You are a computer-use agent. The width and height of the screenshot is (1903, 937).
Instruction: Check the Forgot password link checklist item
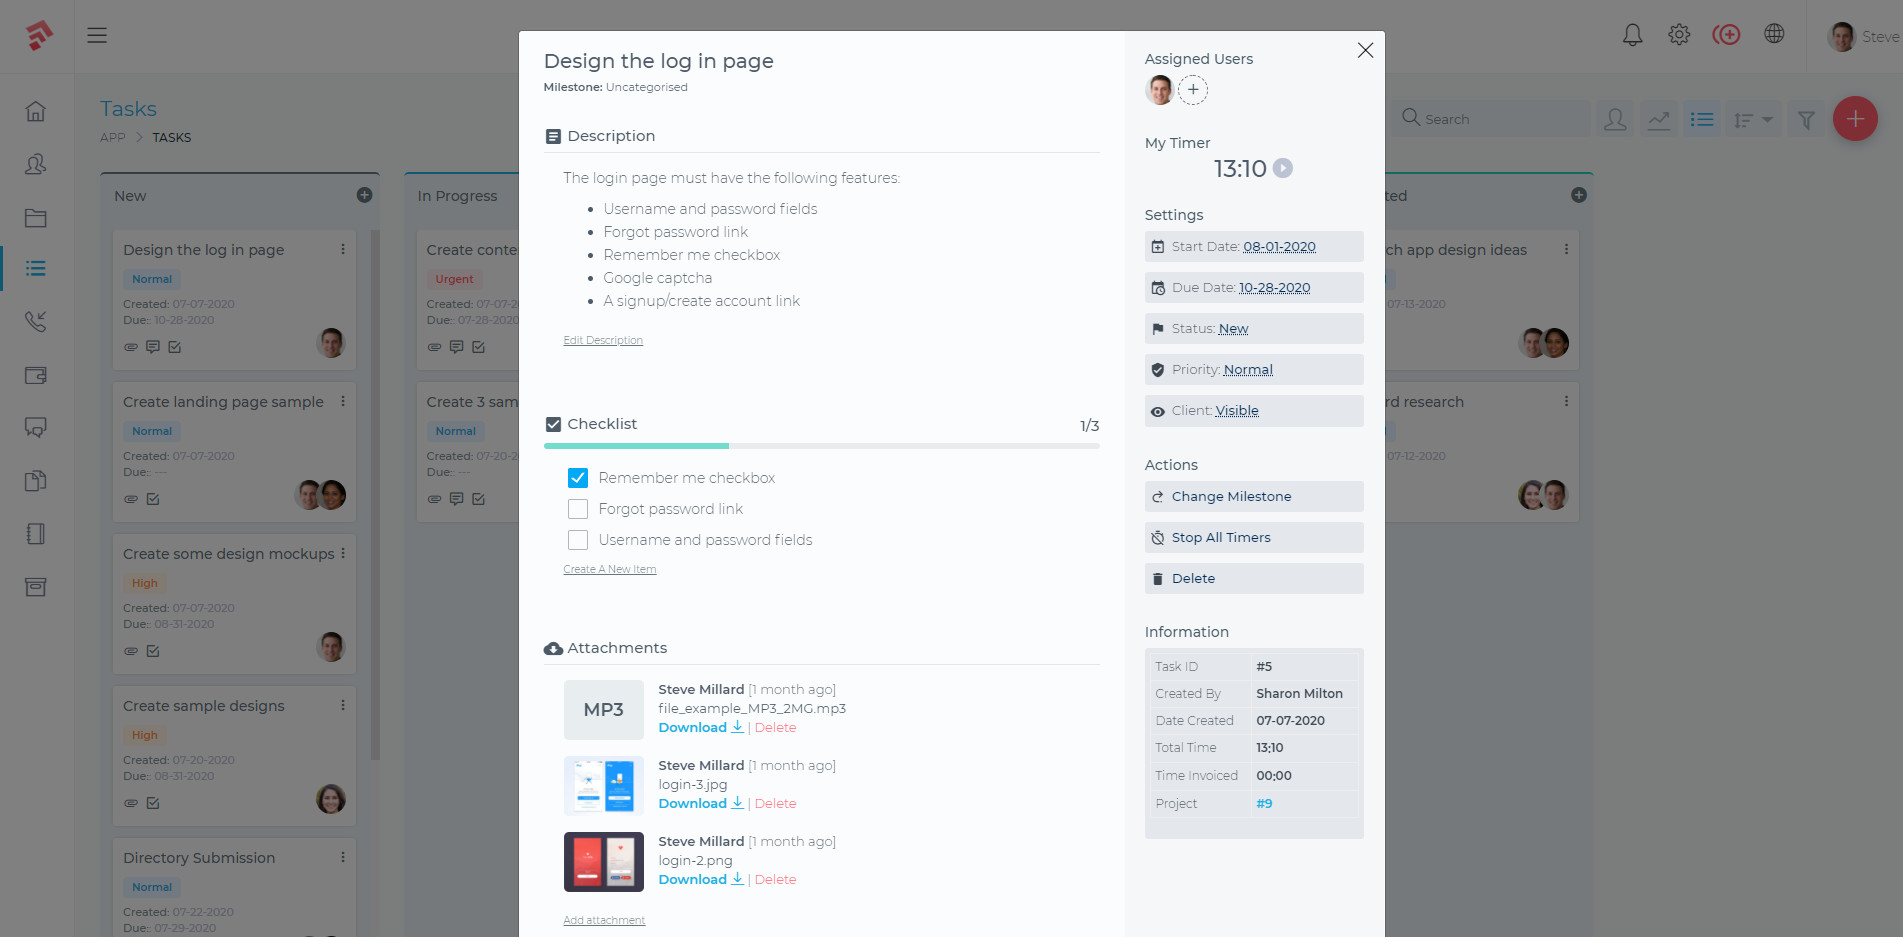[578, 509]
